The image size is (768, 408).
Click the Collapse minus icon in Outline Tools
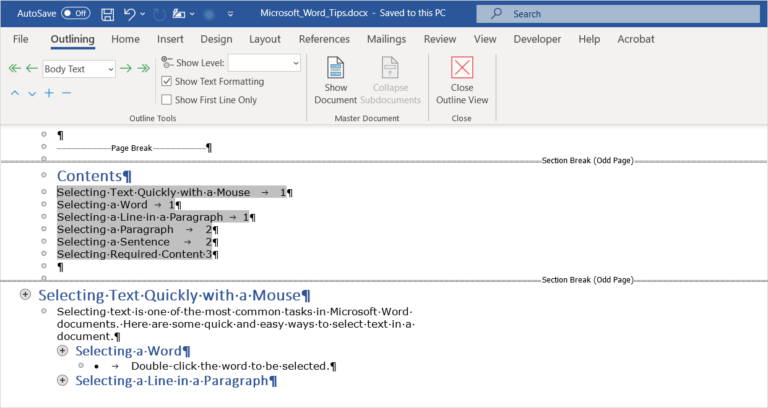pyautogui.click(x=66, y=93)
